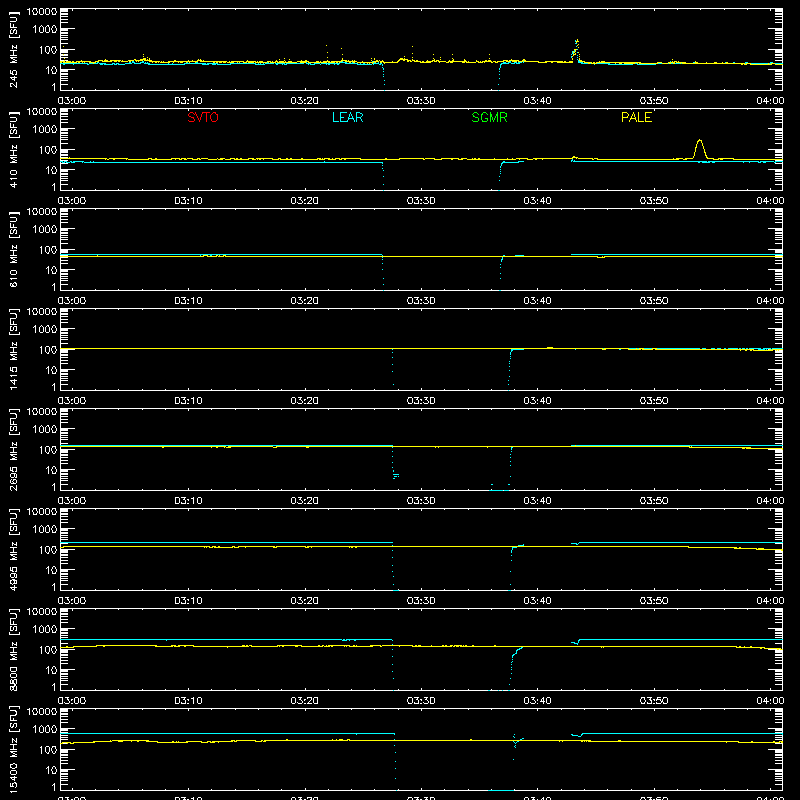Select the 8800 MHz [SFU] axis label
Screen dimensions: 800x800
[x=14, y=649]
